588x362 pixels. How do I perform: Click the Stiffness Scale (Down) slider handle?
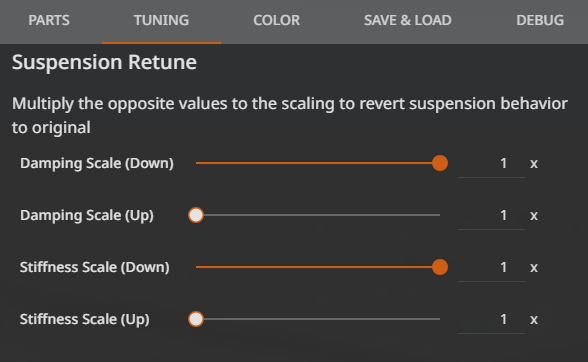(440, 267)
